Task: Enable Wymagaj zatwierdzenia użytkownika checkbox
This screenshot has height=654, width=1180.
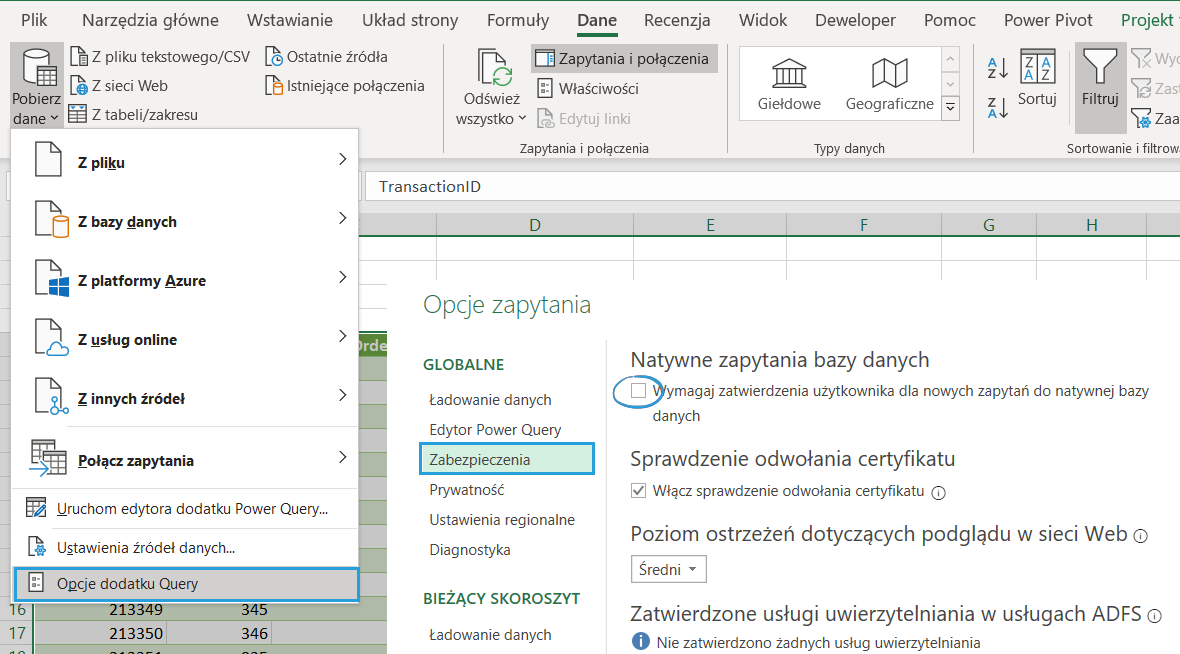Action: click(638, 391)
